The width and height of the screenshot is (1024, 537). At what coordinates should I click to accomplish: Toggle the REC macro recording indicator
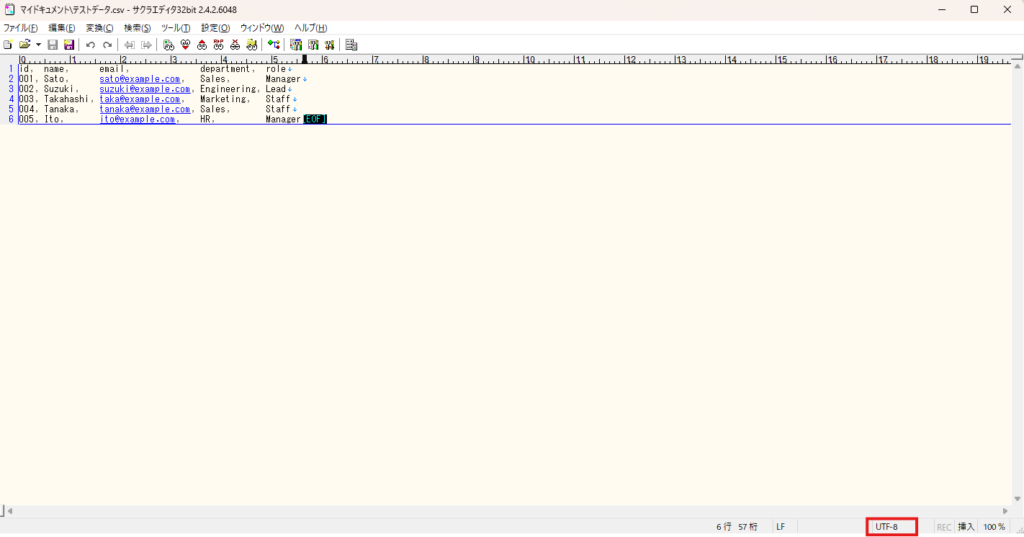coord(943,526)
